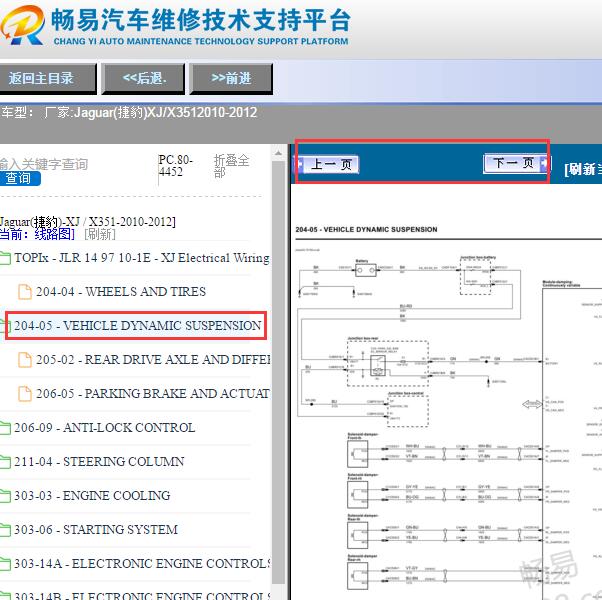Click the Jaguar(捷豹)-XJ / X351-2010-2012 breadcrumb
The image size is (602, 600).
coord(88,222)
